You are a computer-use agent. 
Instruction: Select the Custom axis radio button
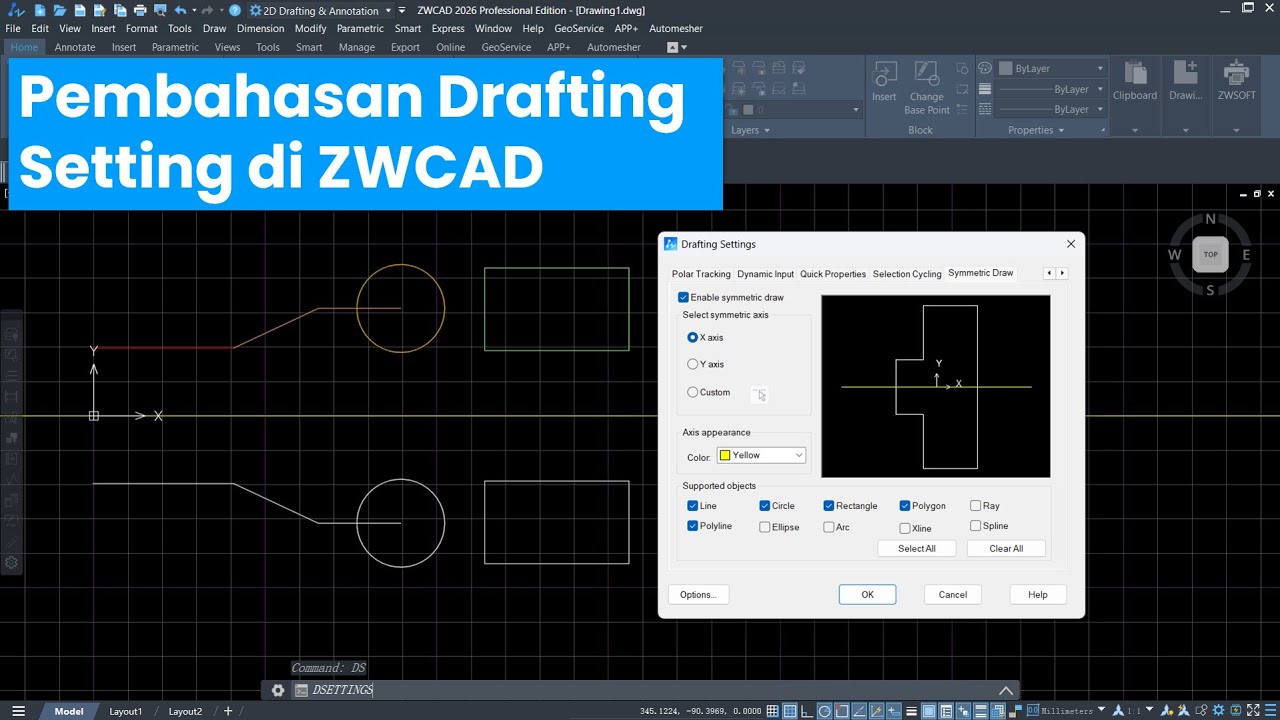(693, 392)
